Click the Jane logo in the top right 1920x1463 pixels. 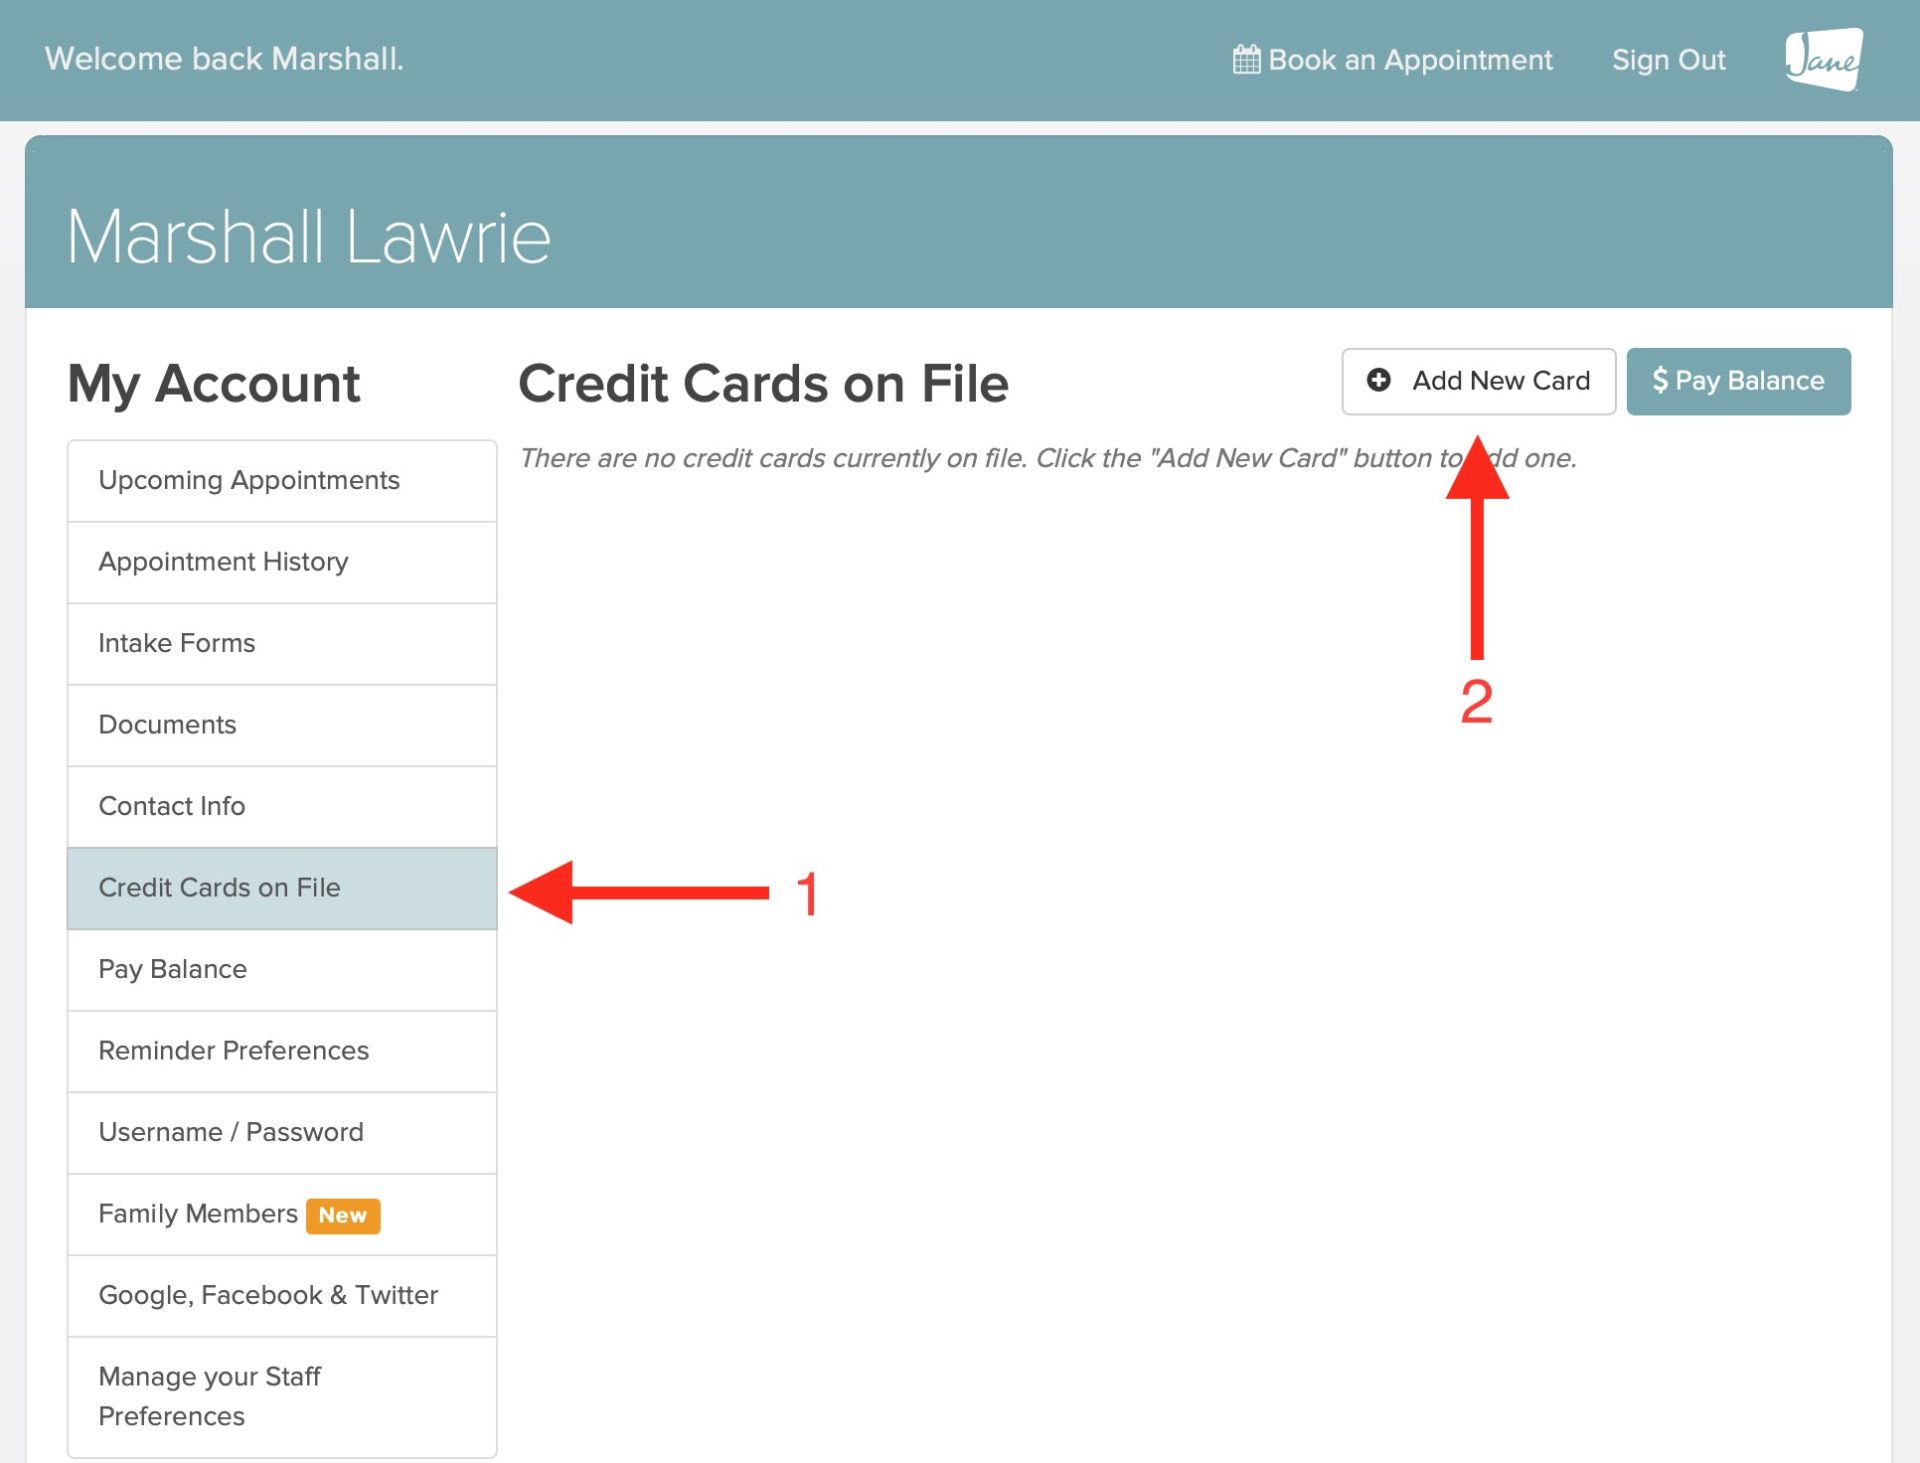pos(1824,59)
